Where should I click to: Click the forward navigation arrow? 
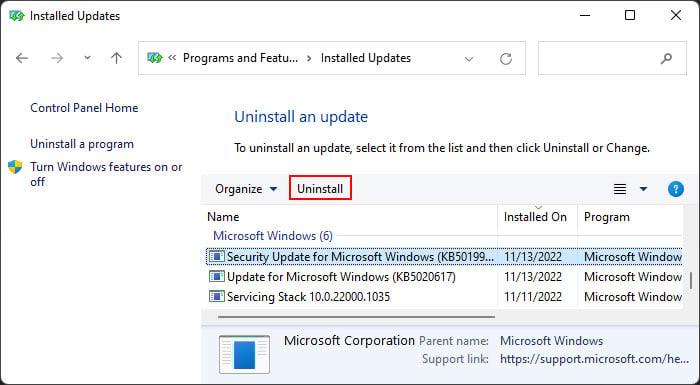click(x=57, y=58)
